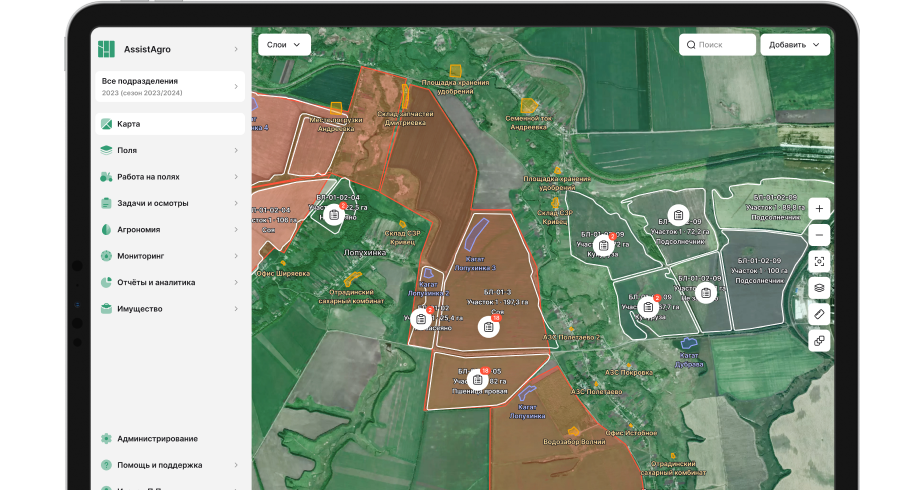Open Работа на полях menu item
The height and width of the screenshot is (490, 924).
[148, 177]
